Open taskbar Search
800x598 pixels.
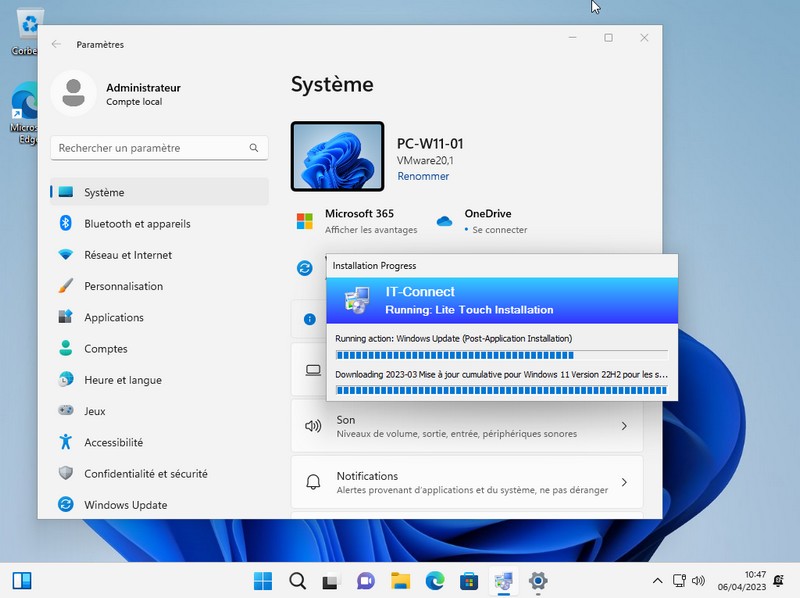(297, 581)
